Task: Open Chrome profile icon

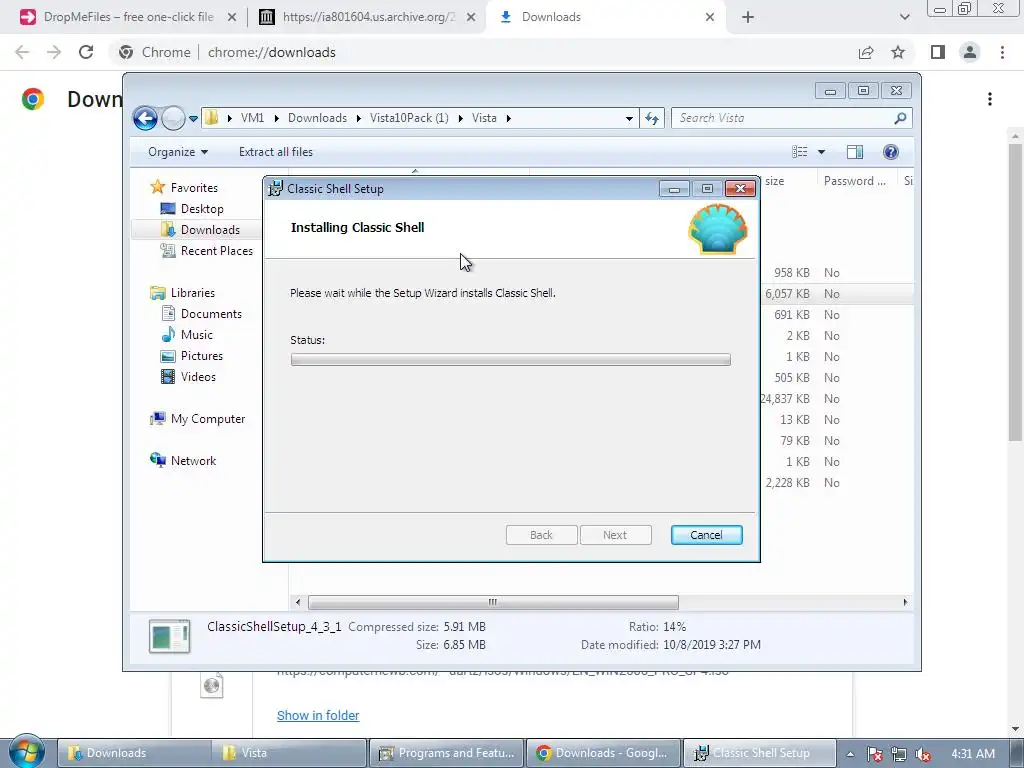Action: pos(970,52)
